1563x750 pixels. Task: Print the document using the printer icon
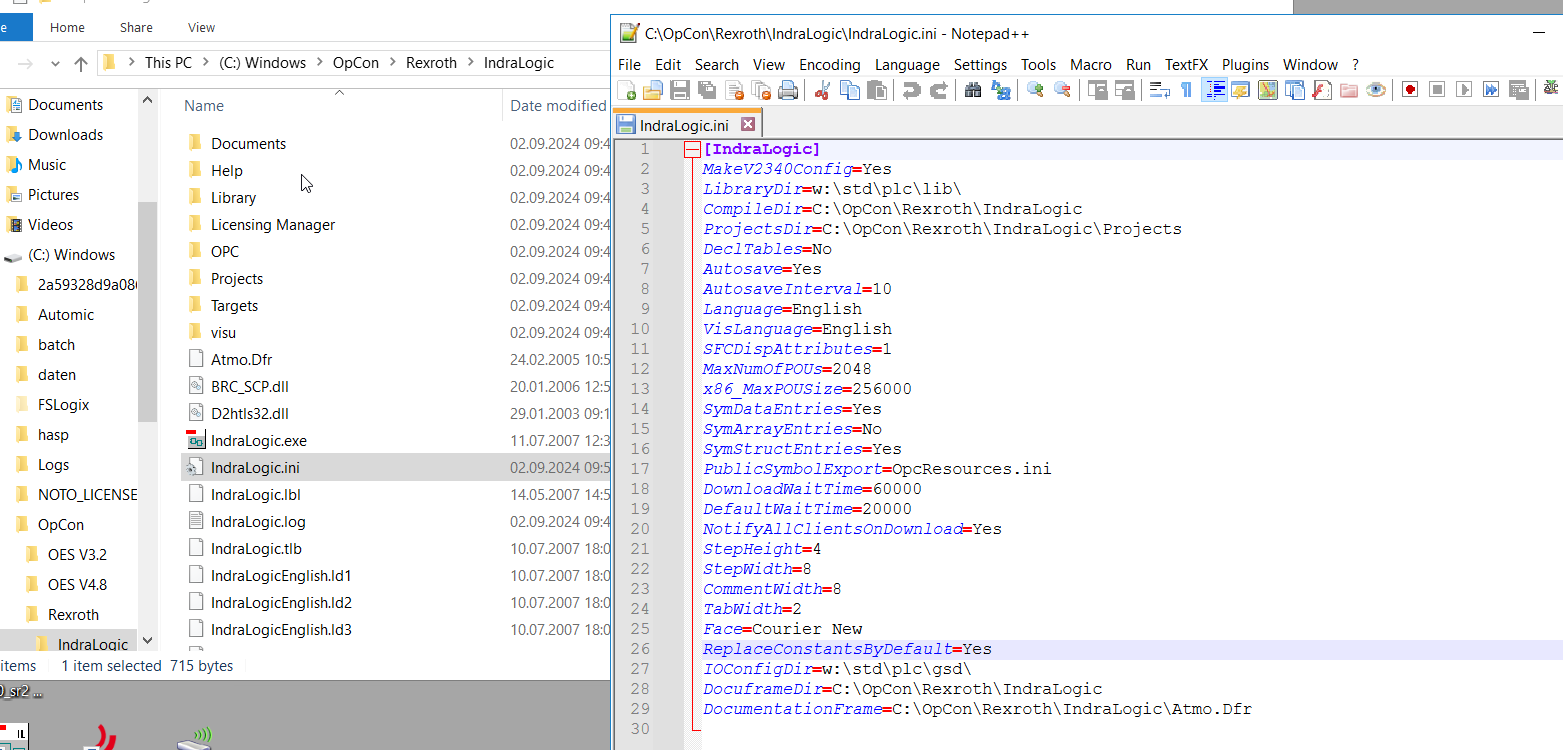coord(788,90)
